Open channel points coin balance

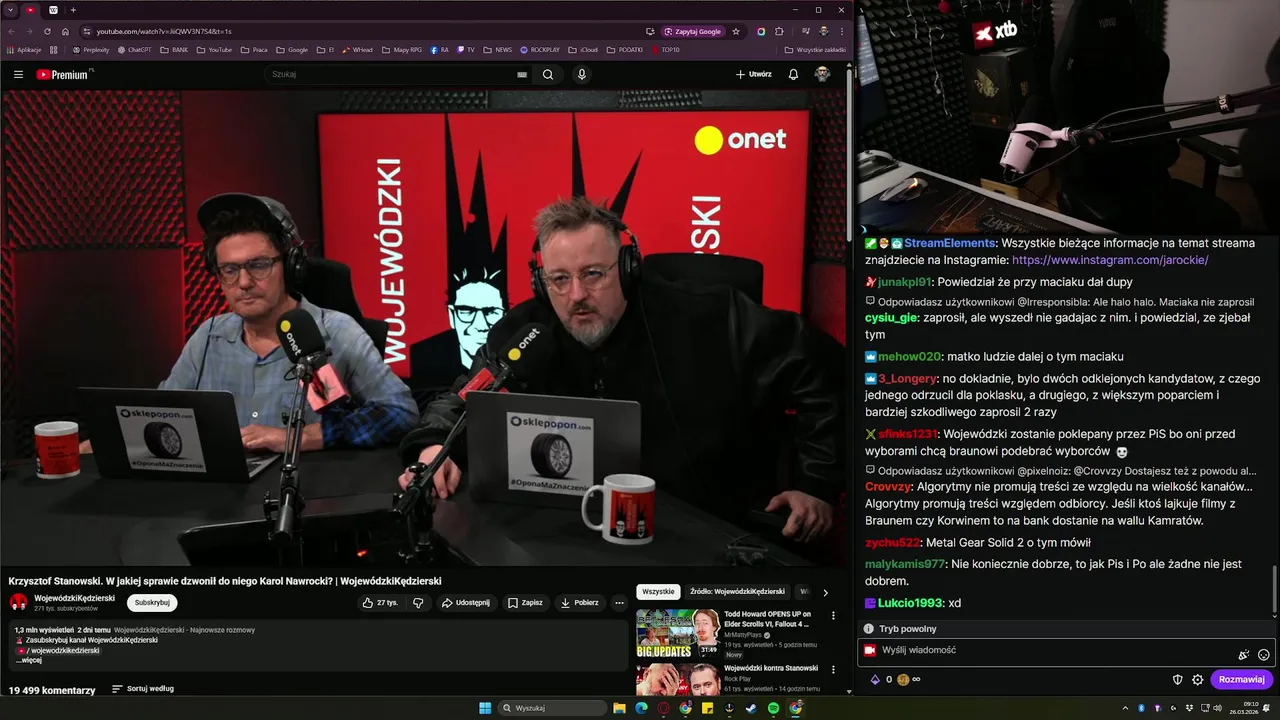pos(909,680)
